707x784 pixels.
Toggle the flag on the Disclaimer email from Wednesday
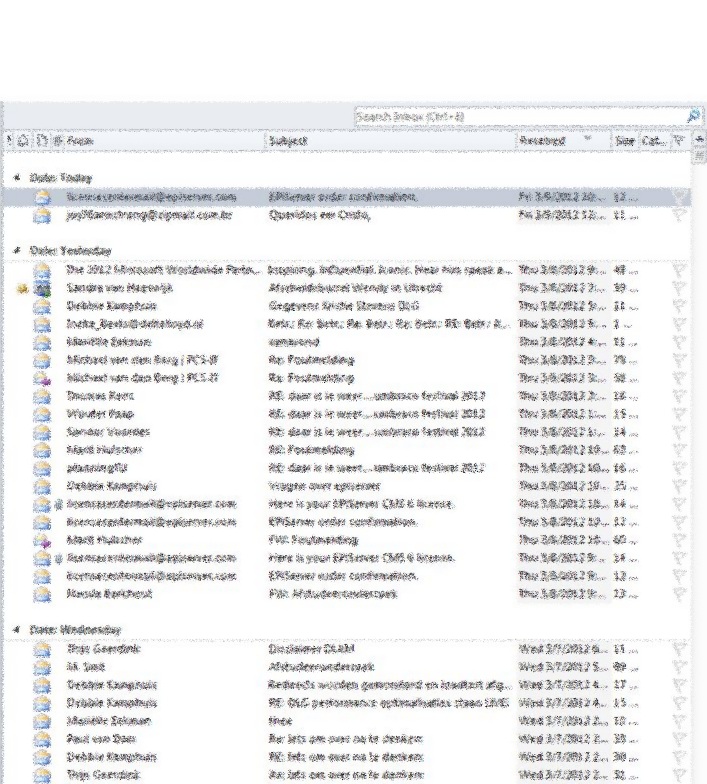(680, 648)
